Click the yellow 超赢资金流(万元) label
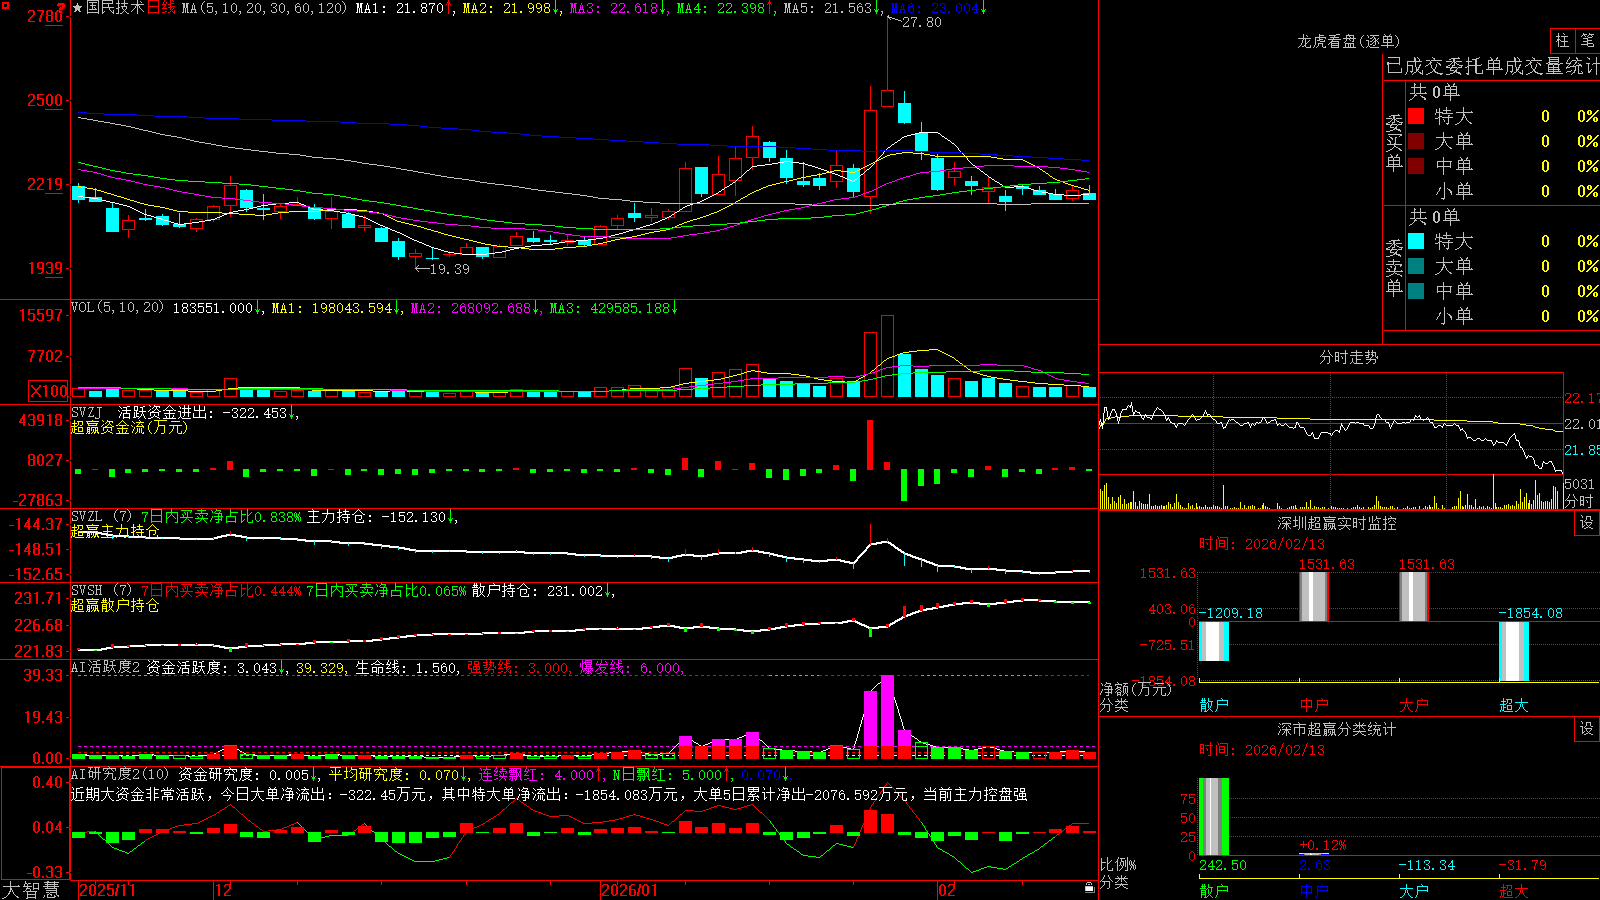The width and height of the screenshot is (1600, 900). pyautogui.click(x=129, y=427)
